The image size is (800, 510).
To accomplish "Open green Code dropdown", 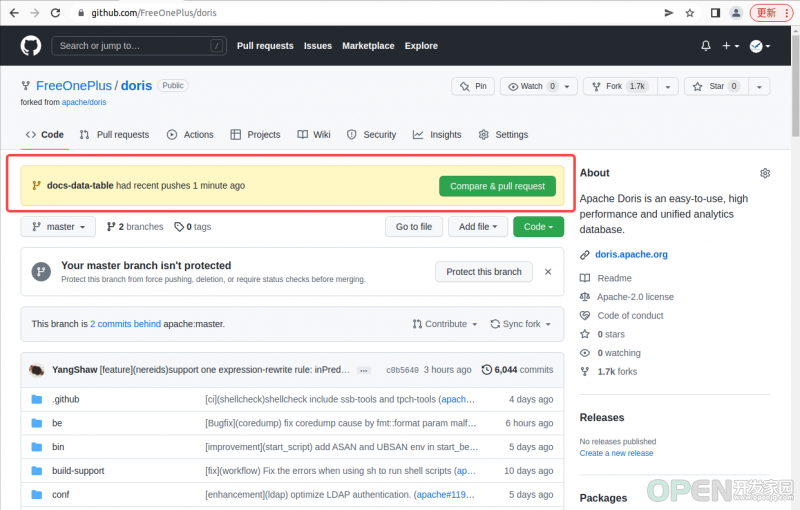I will [538, 226].
